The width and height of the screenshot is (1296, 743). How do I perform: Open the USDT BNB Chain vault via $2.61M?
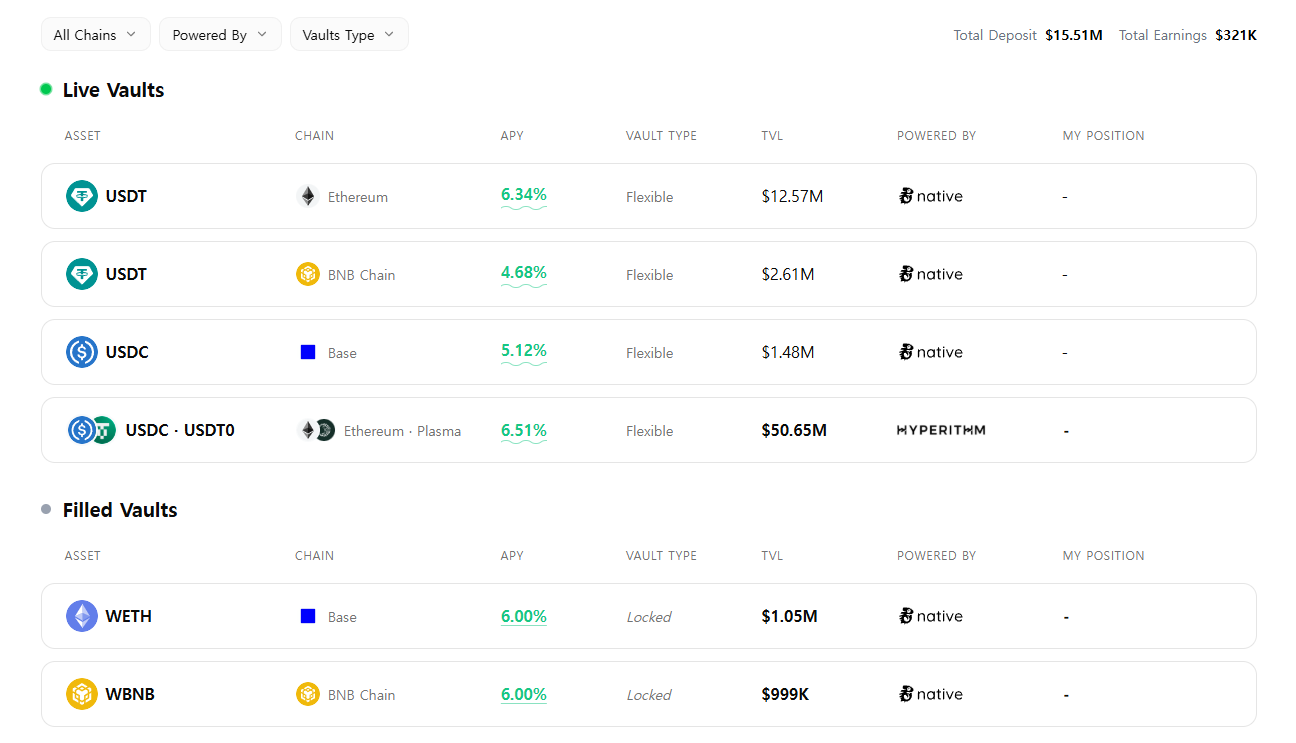pos(788,274)
